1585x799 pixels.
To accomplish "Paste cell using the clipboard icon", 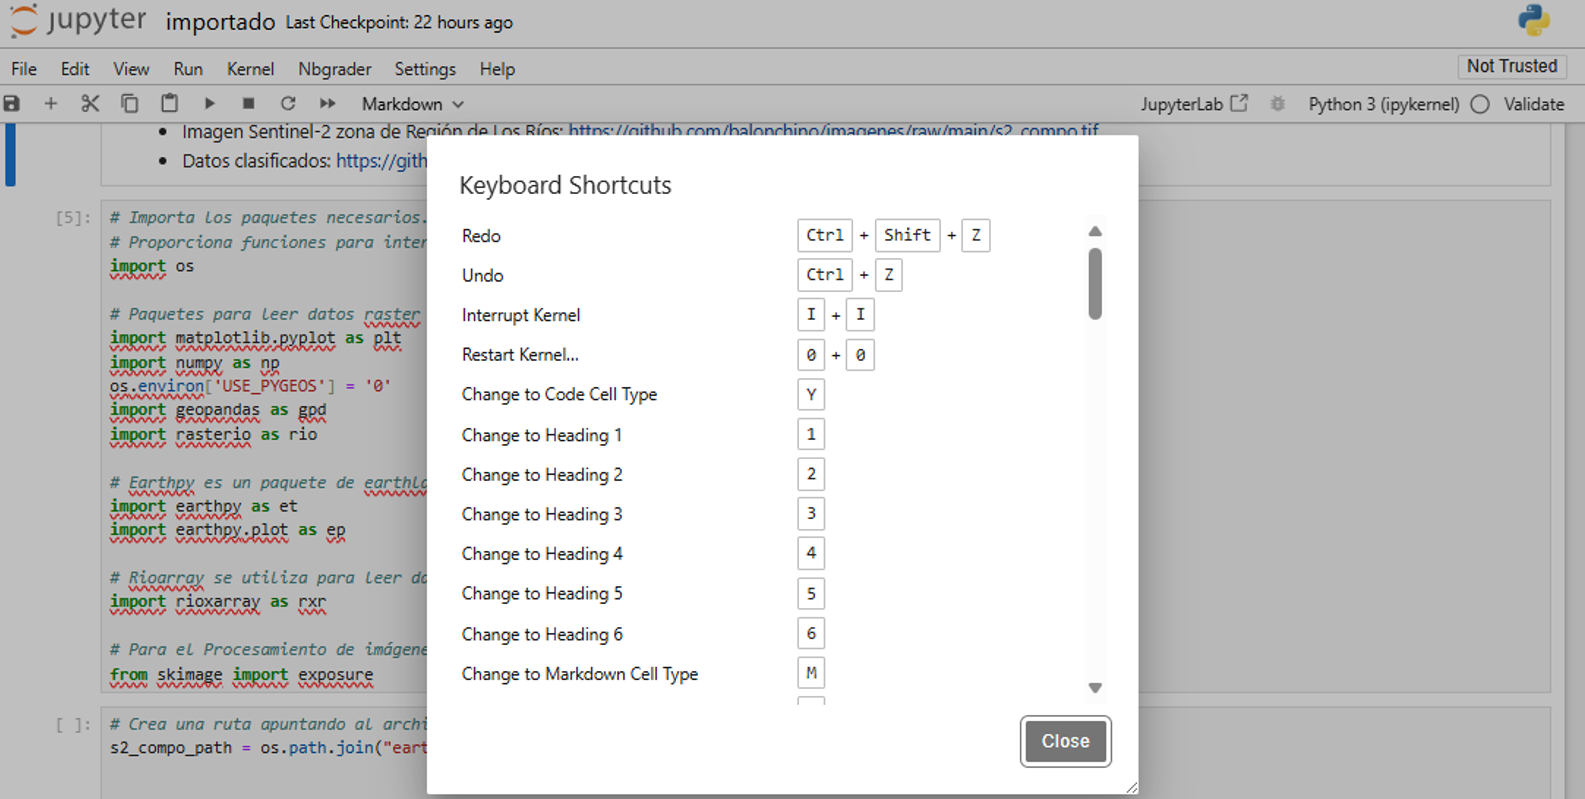I will coord(169,104).
